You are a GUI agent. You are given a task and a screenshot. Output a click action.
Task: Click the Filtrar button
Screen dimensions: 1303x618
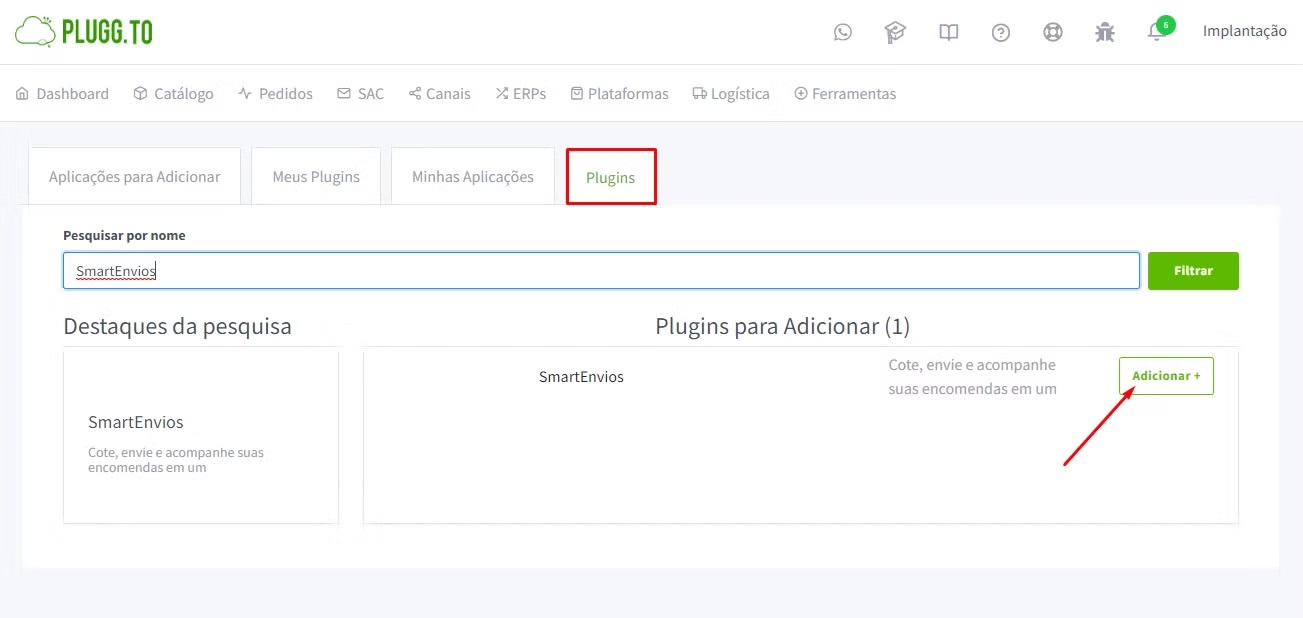pos(1193,271)
